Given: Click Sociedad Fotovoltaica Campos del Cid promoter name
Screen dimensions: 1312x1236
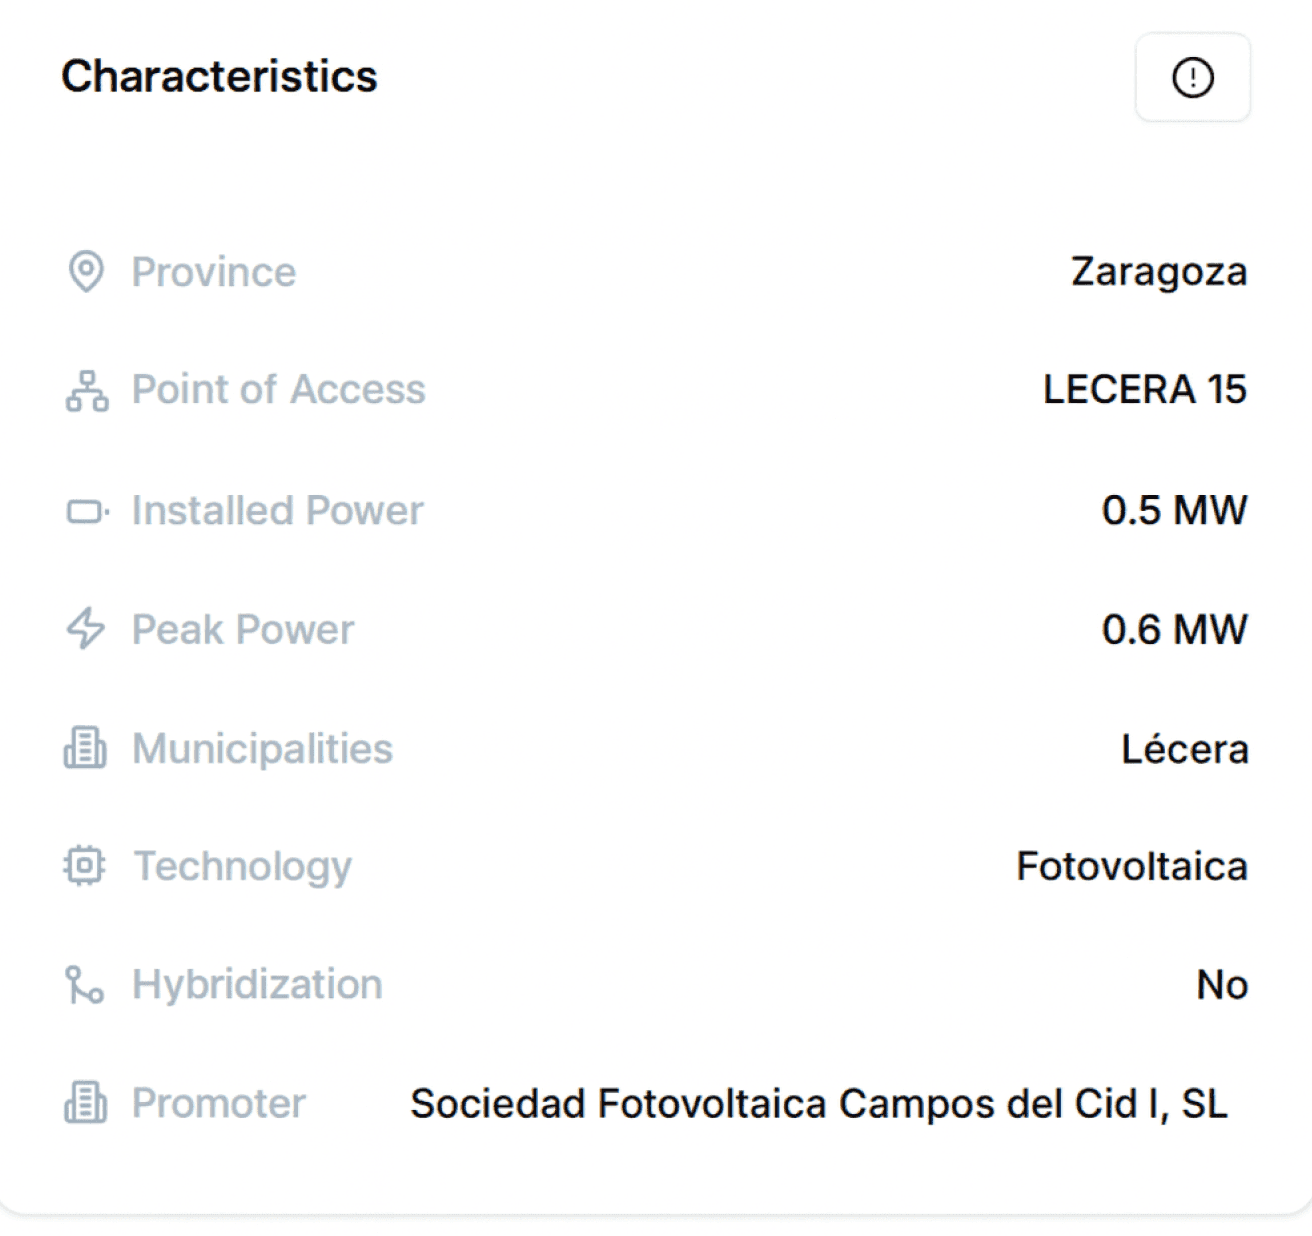Looking at the screenshot, I should [x=818, y=1104].
